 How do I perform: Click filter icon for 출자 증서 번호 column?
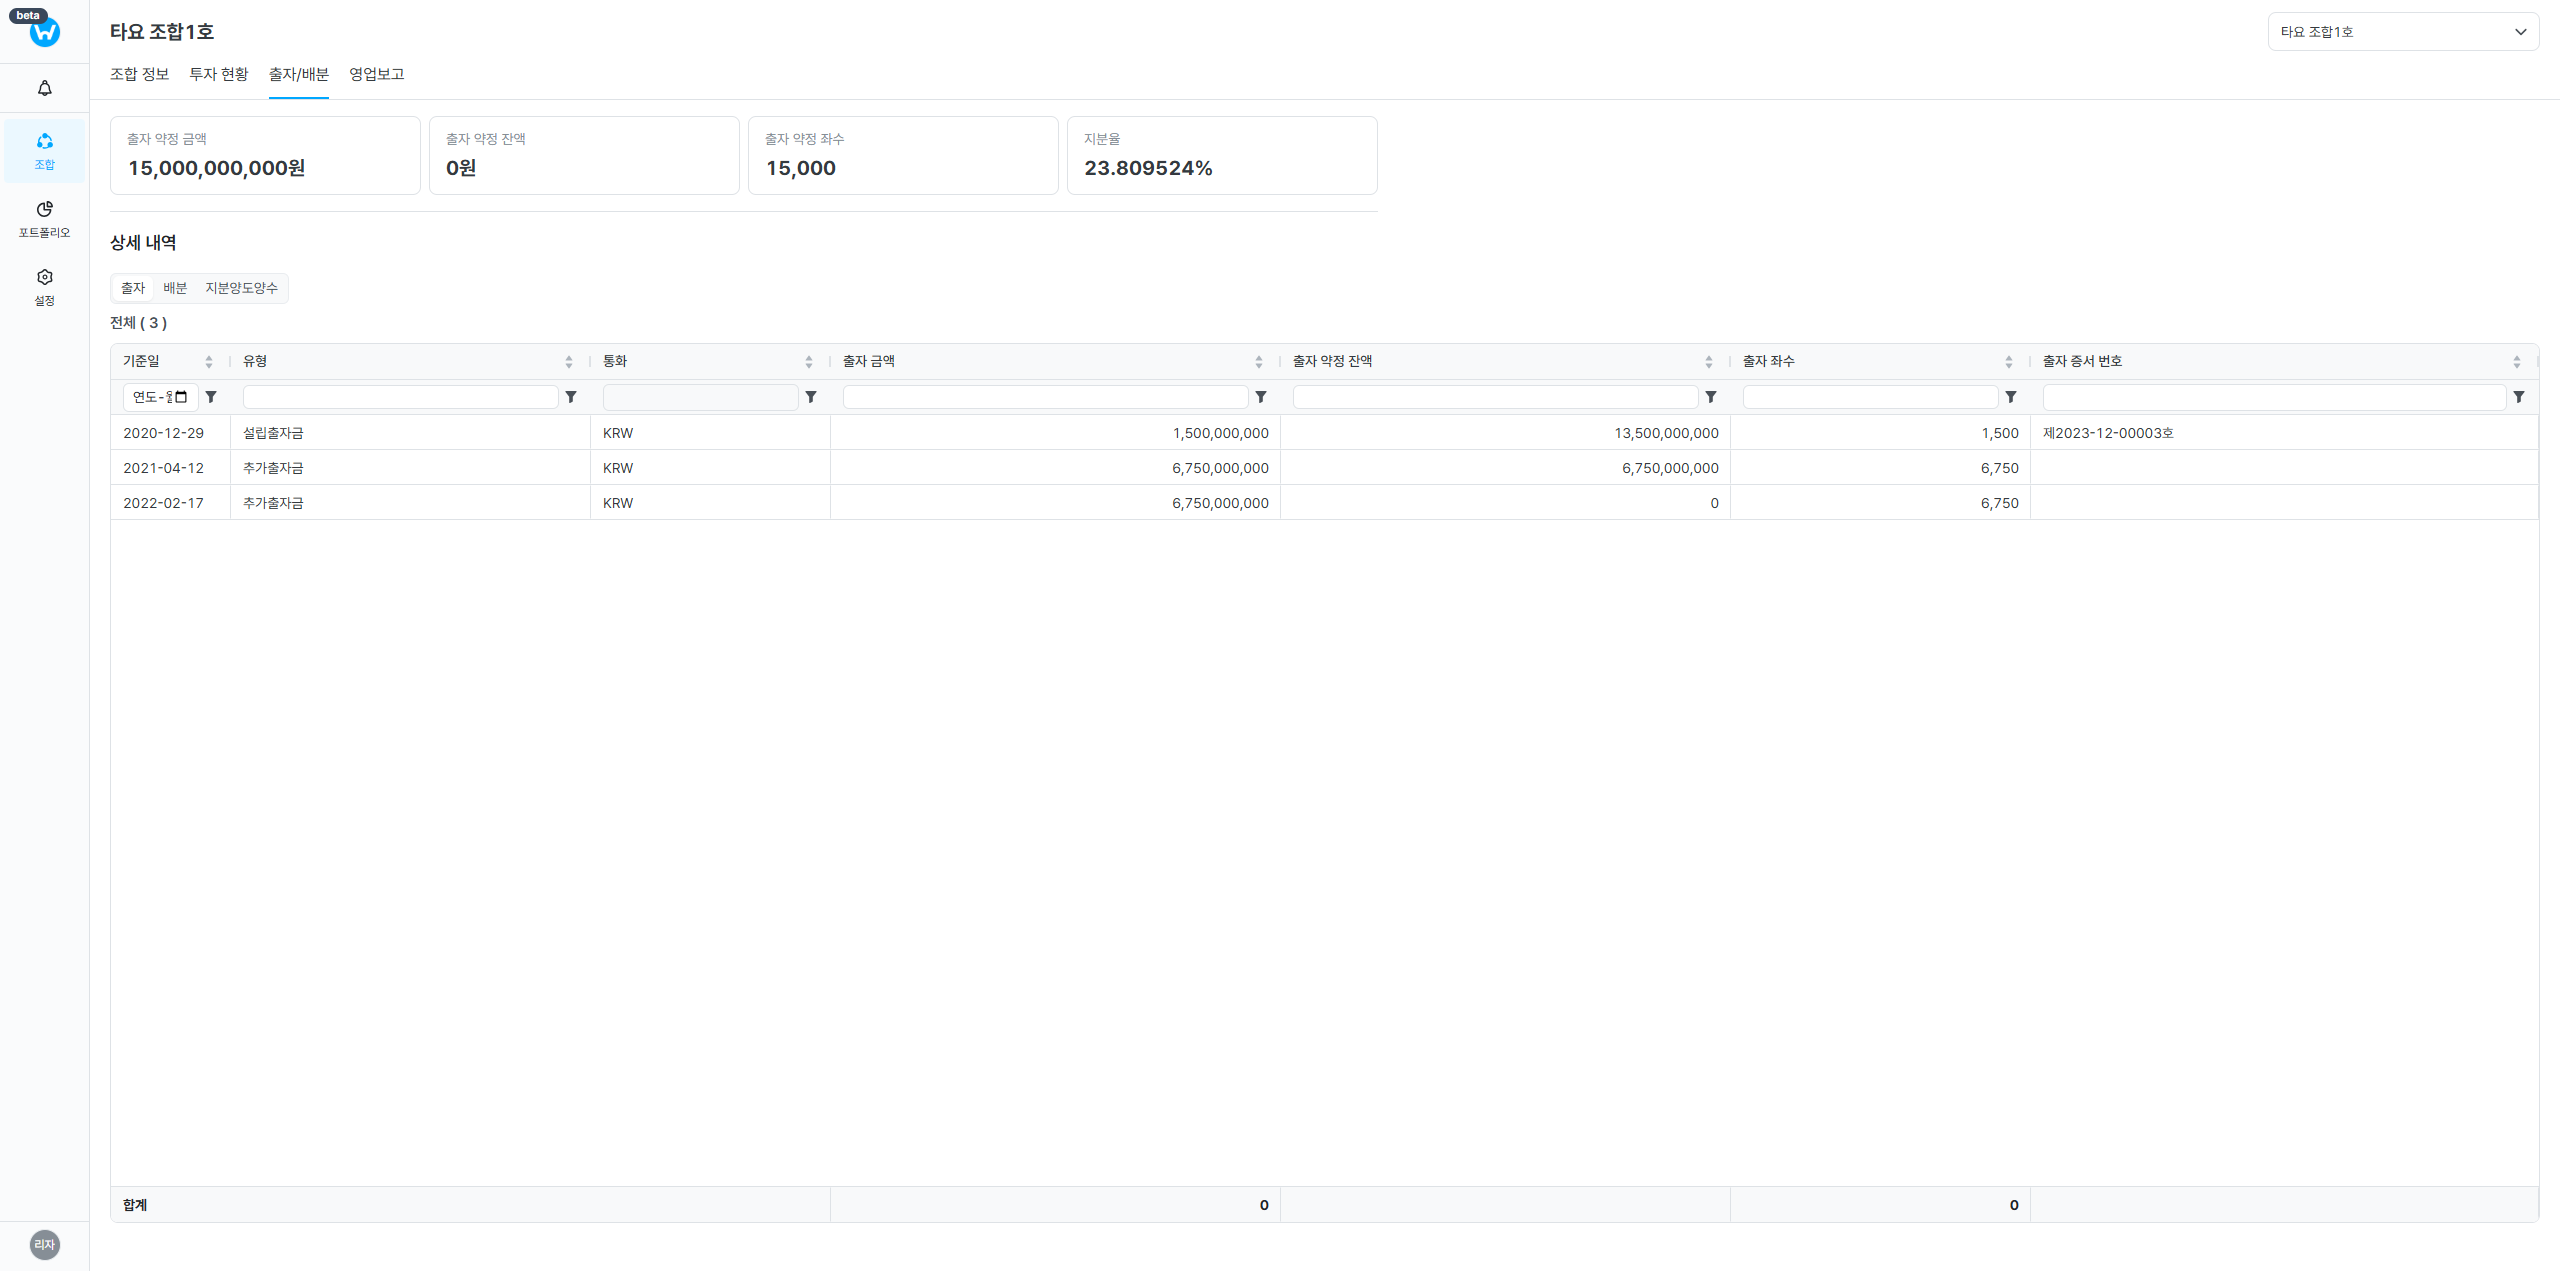2519,397
